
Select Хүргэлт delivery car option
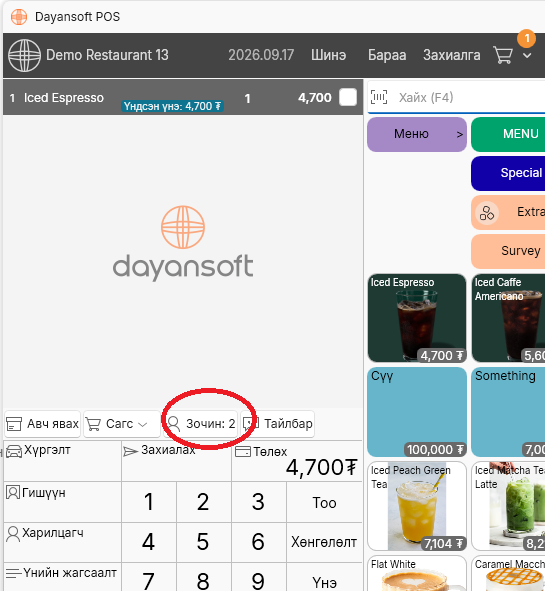coord(63,461)
